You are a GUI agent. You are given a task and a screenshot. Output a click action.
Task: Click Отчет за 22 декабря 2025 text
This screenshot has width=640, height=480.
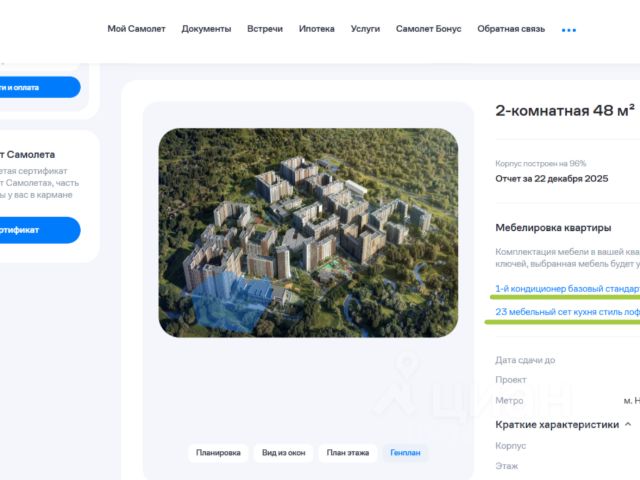click(552, 179)
